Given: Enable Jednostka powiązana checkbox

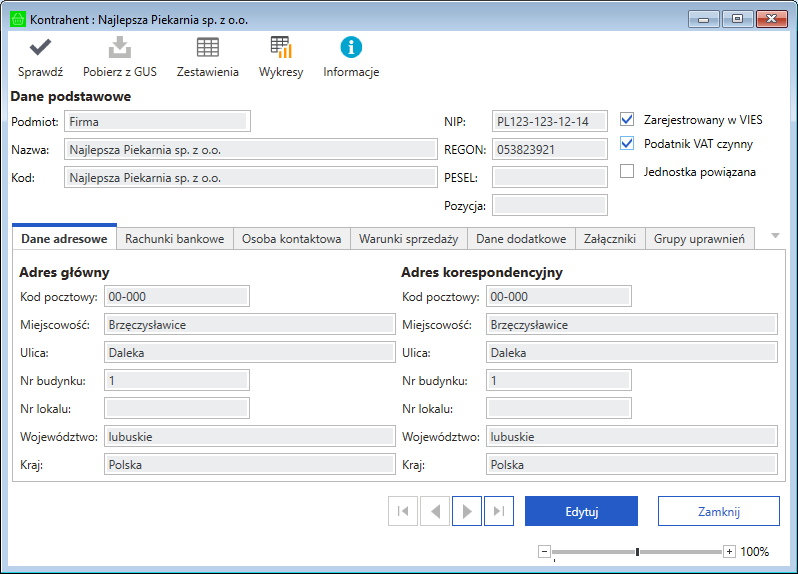Looking at the screenshot, I should [x=627, y=171].
